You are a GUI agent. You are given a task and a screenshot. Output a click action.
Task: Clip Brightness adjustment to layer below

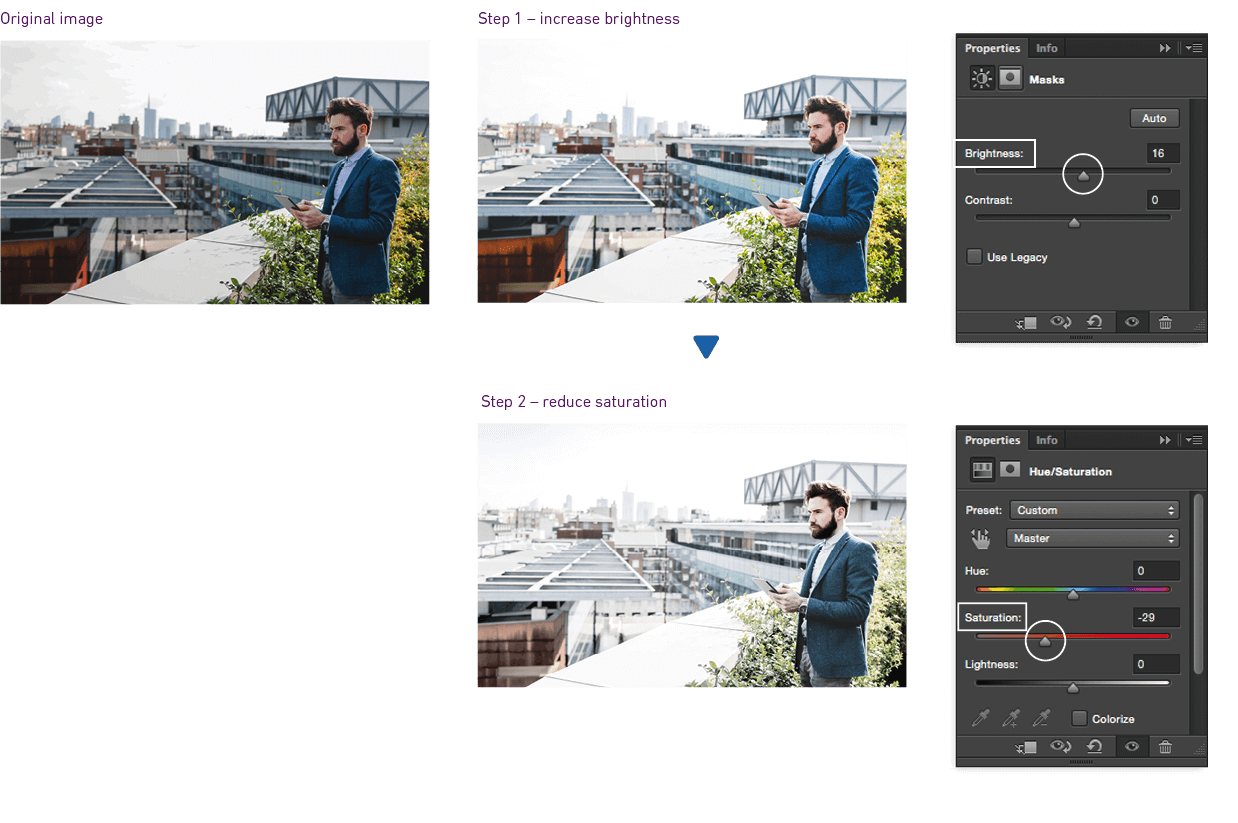click(1026, 322)
